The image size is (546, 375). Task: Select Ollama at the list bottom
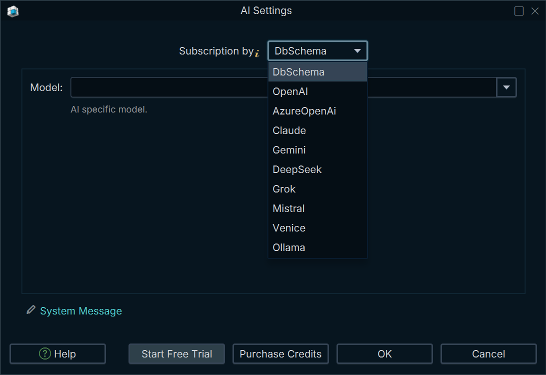click(317, 248)
